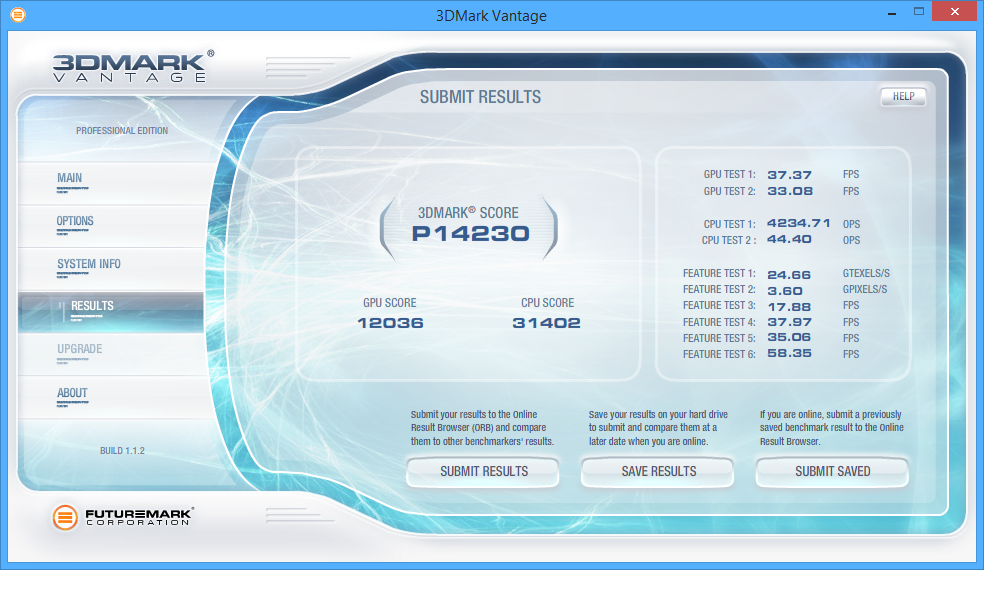Click the Build 1.1.2 version text
The image size is (984, 600).
122,451
